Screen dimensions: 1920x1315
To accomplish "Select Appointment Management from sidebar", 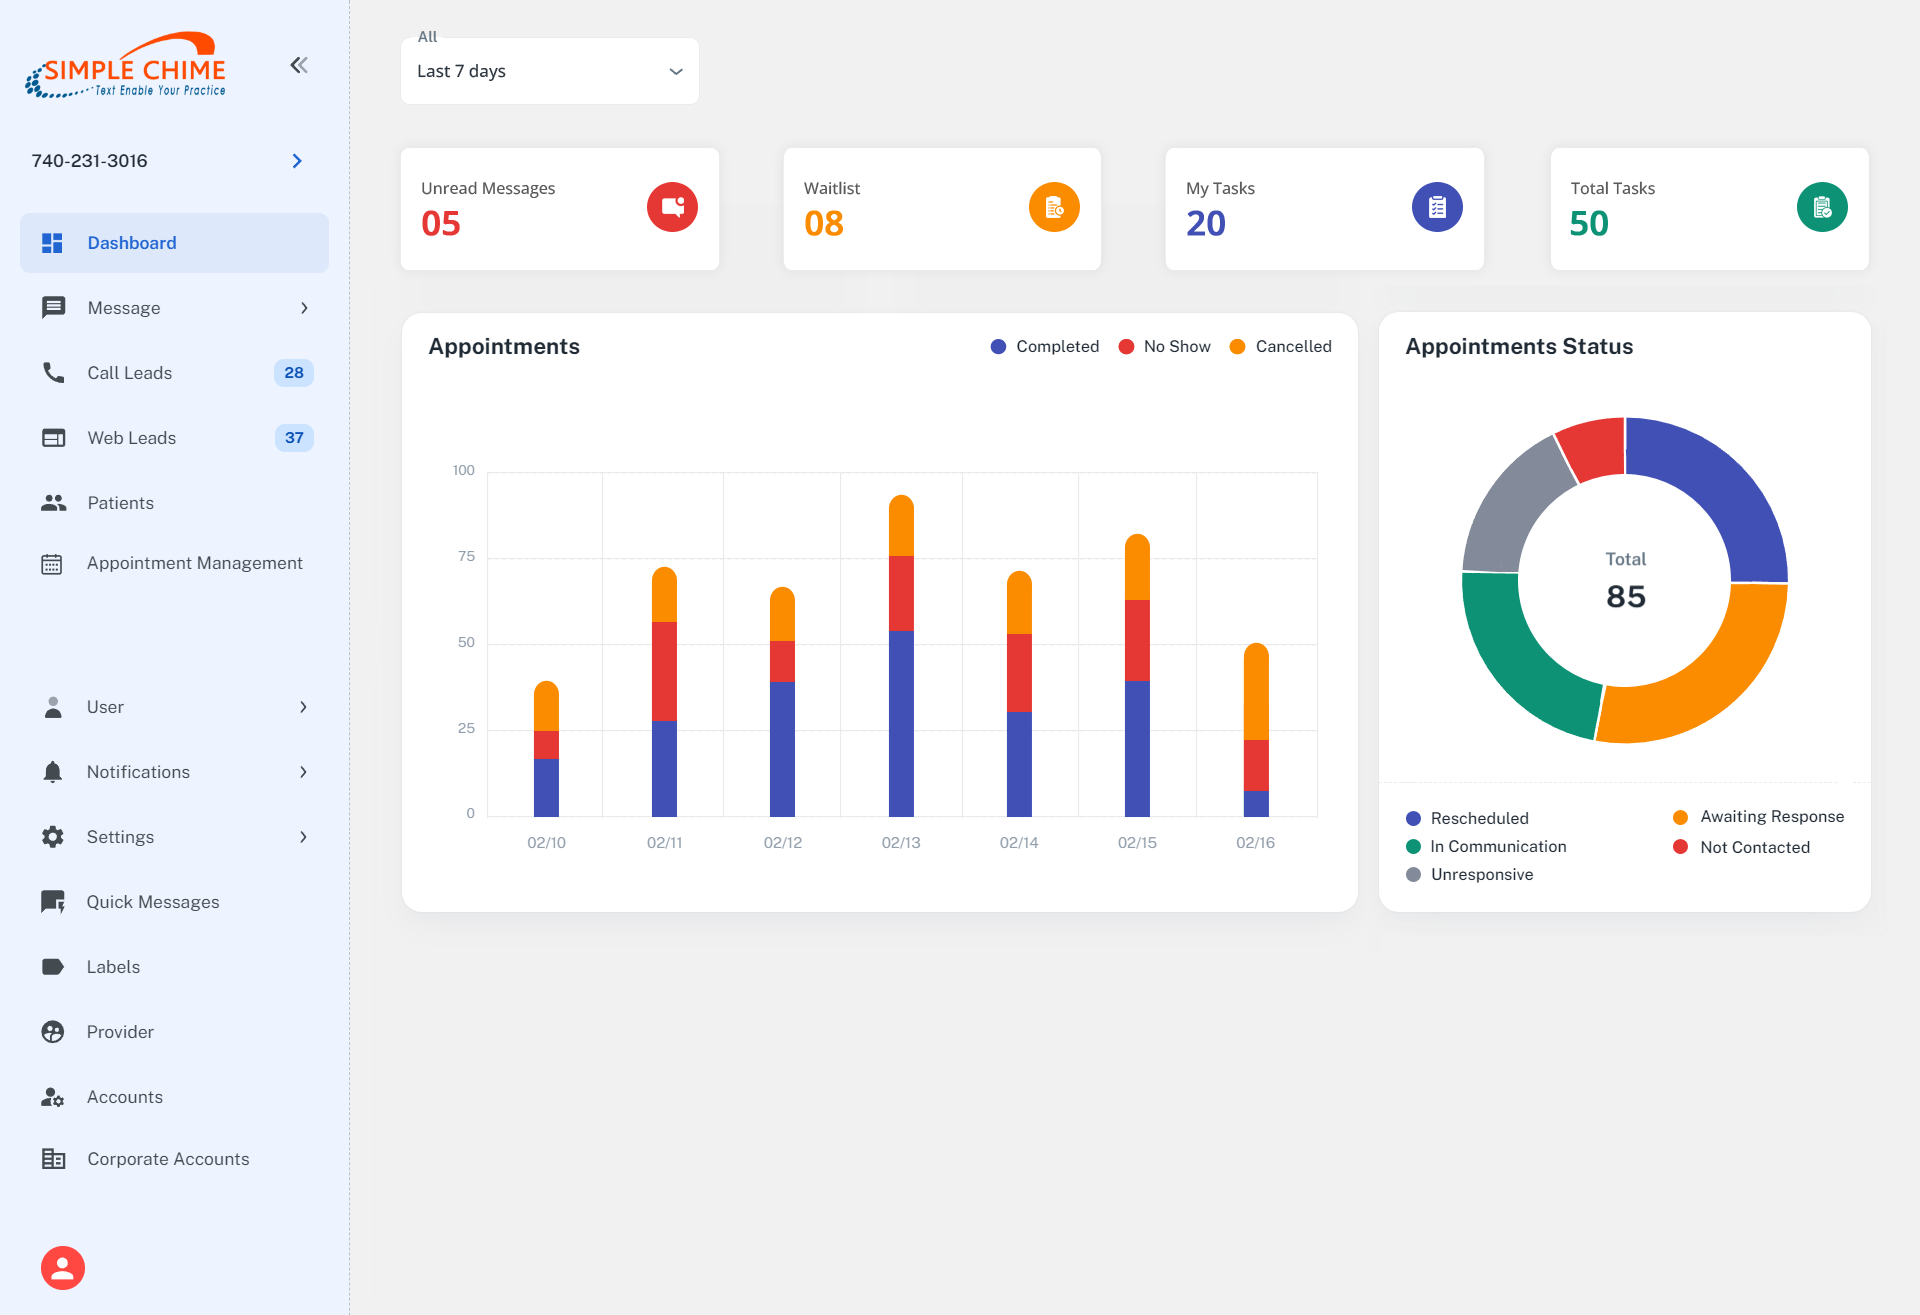I will [194, 562].
